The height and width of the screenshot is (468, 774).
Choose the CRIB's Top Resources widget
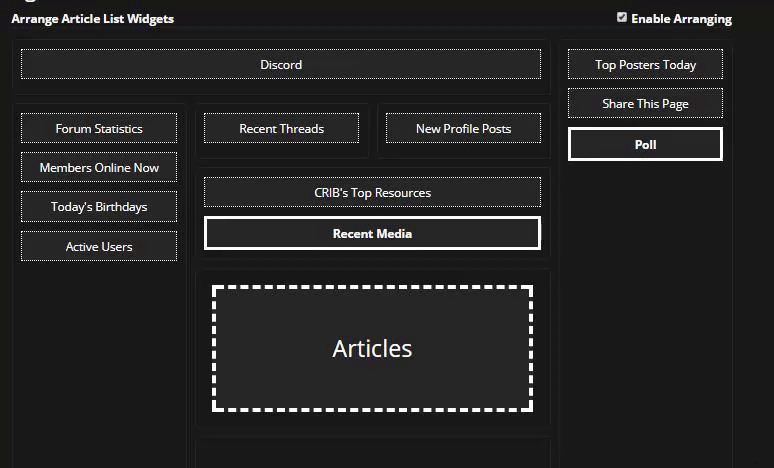point(372,193)
